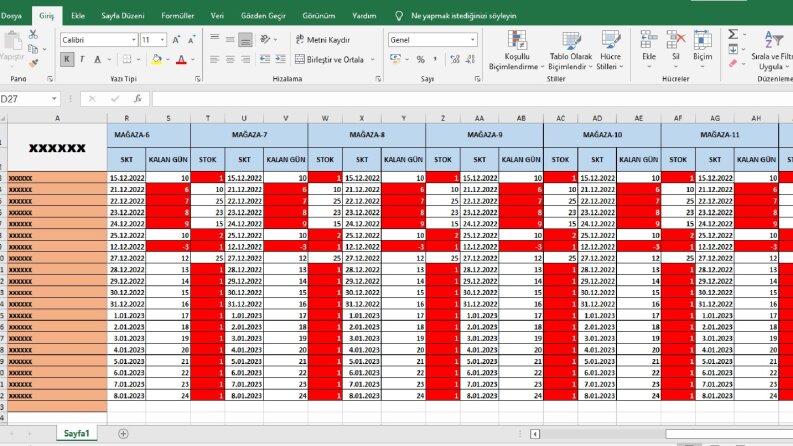793x446 pixels.
Task: Click Sil delete cells button
Action: click(x=676, y=50)
